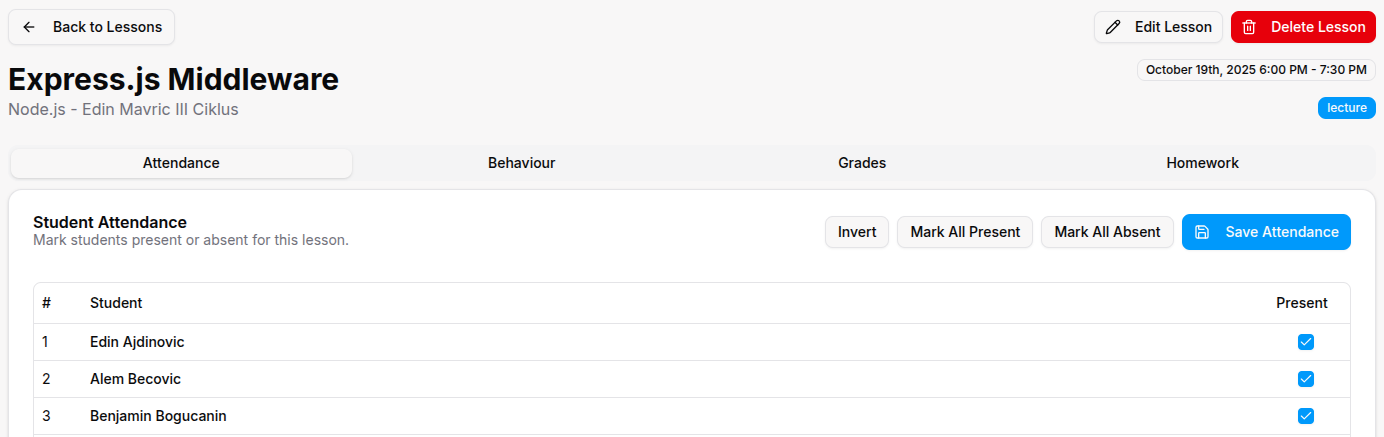Click the Present column header
Image resolution: width=1384 pixels, height=437 pixels.
pyautogui.click(x=1301, y=303)
